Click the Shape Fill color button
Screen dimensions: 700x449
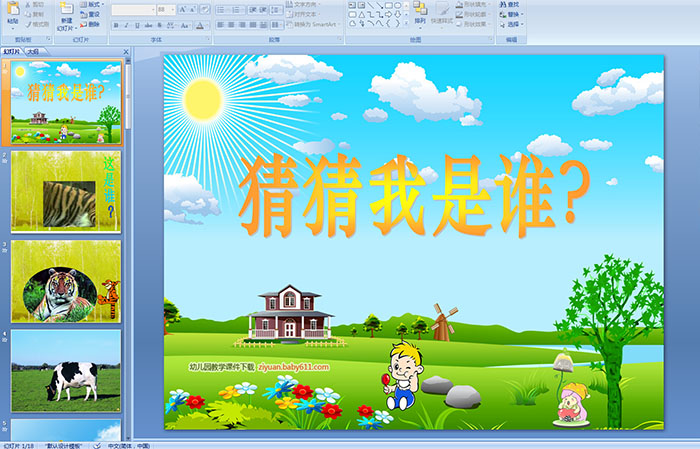tap(473, 4)
